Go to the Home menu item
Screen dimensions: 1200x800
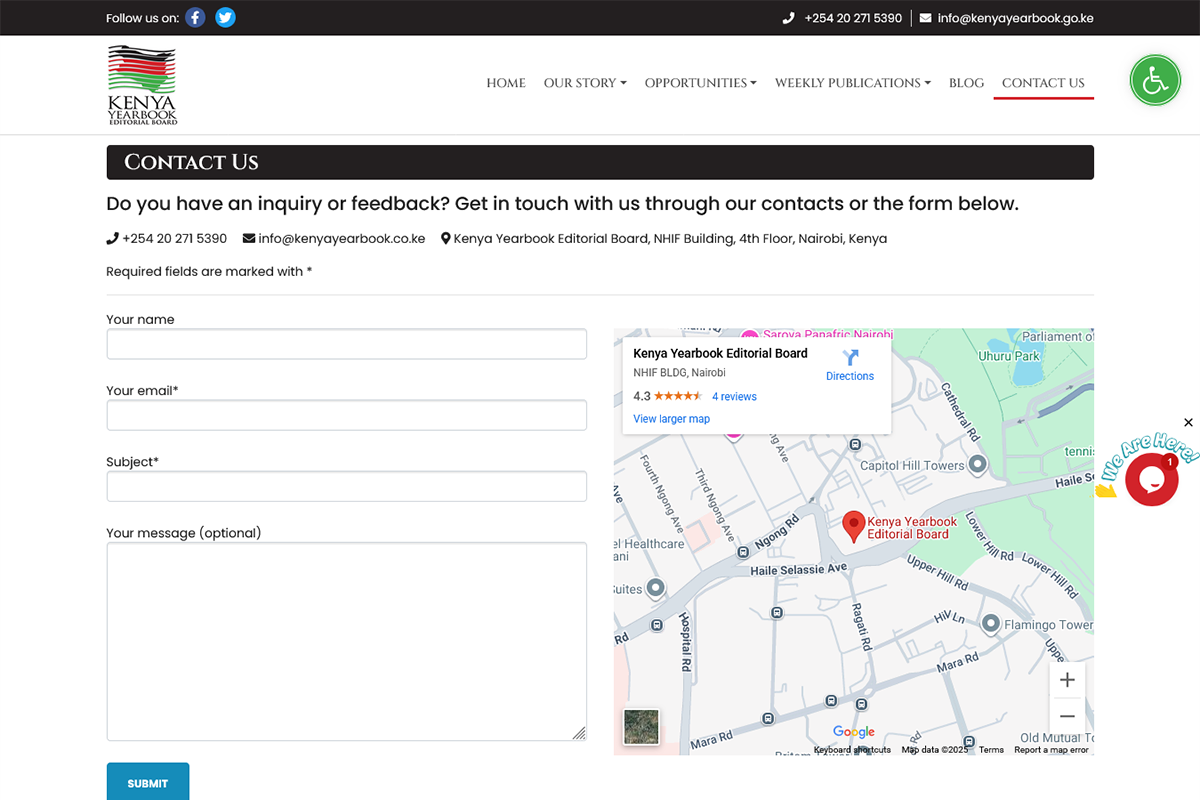[x=506, y=83]
